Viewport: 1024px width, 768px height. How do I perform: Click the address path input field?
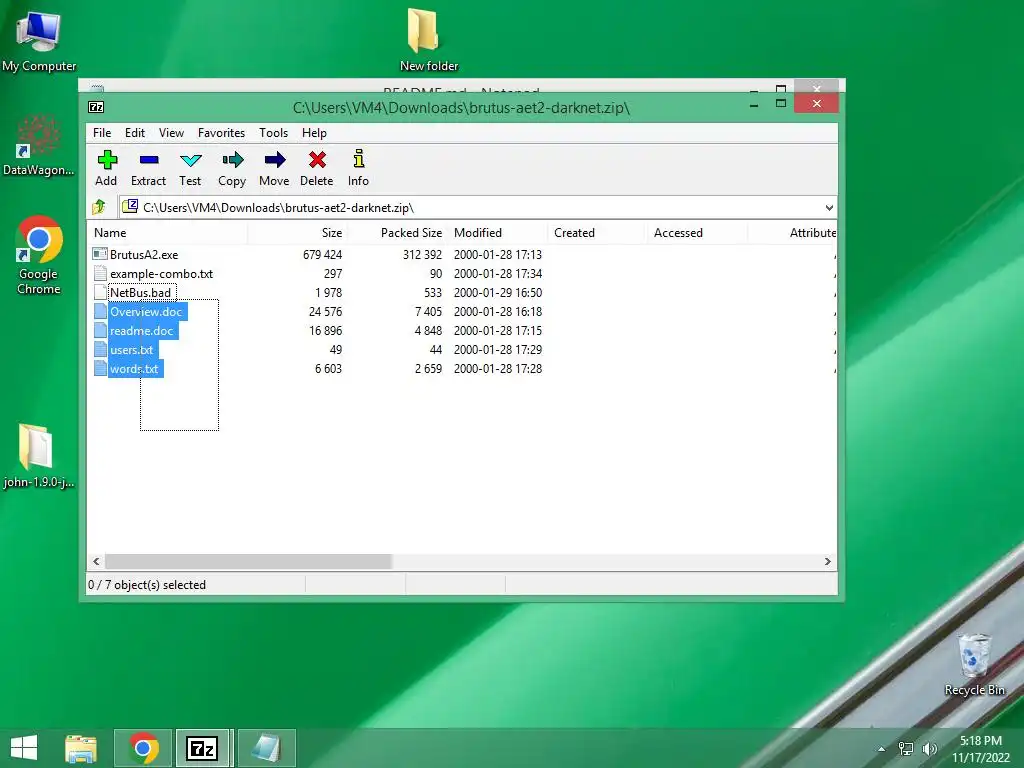click(x=478, y=208)
